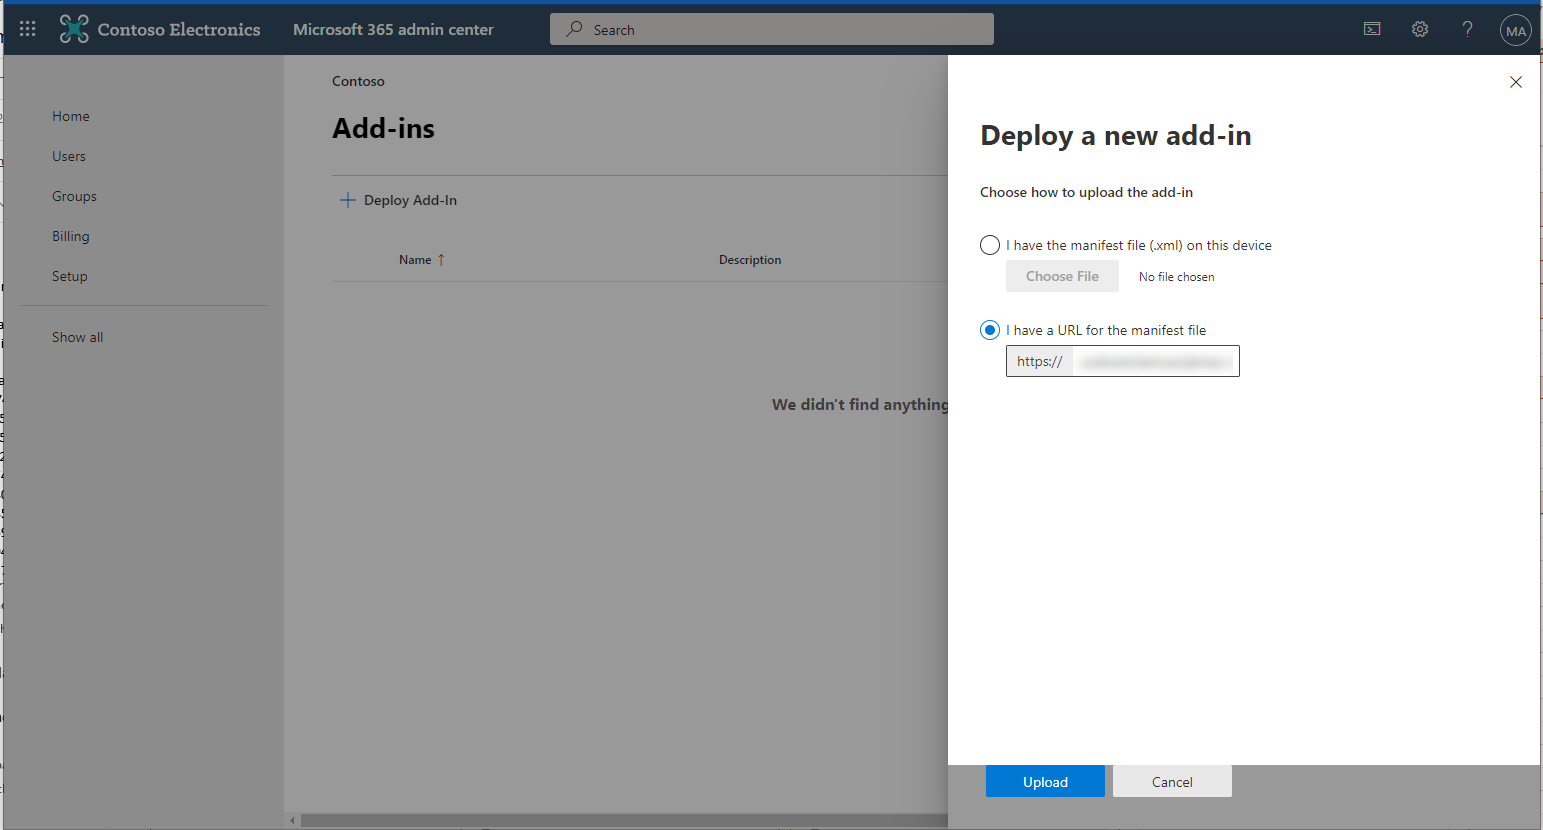Screen dimensions: 1543x830
Task: Open the settings gear icon
Action: 1420,29
